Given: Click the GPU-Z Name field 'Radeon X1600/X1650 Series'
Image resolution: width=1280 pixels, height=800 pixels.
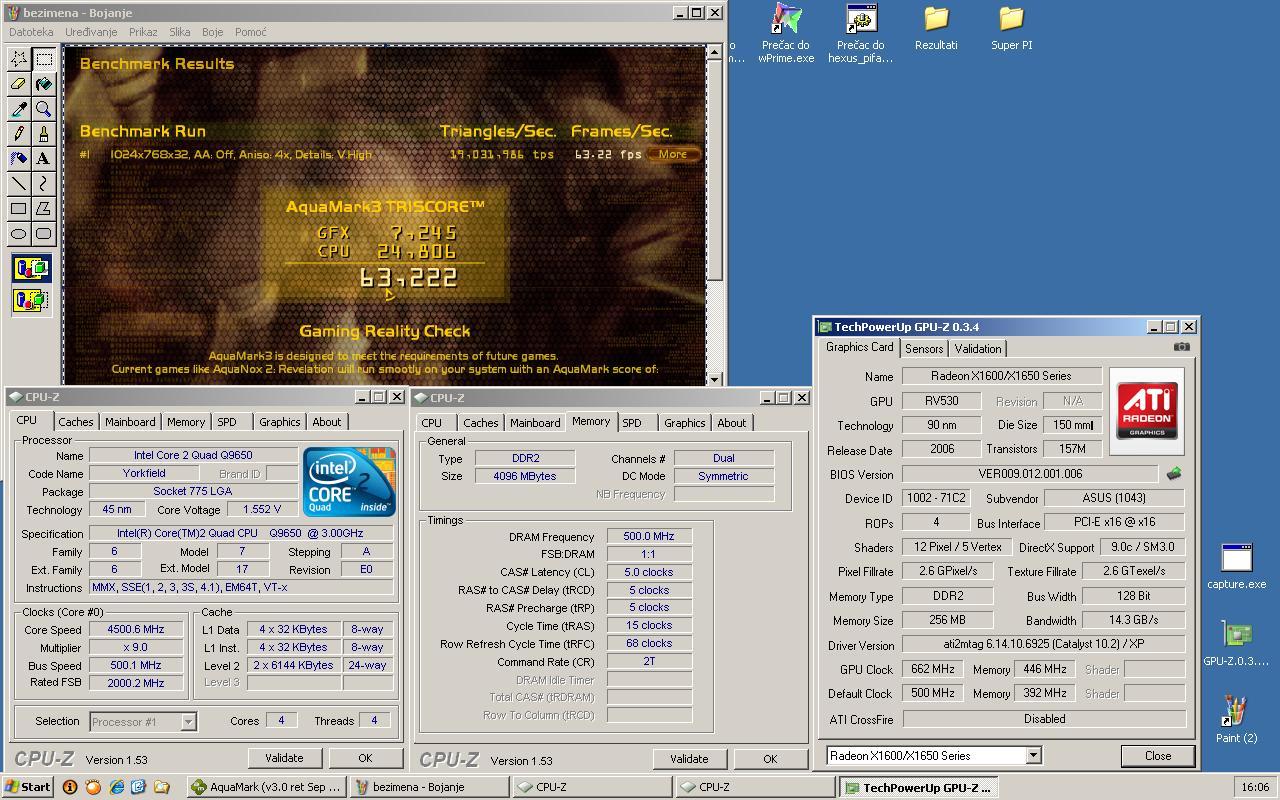Looking at the screenshot, I should pos(1002,376).
